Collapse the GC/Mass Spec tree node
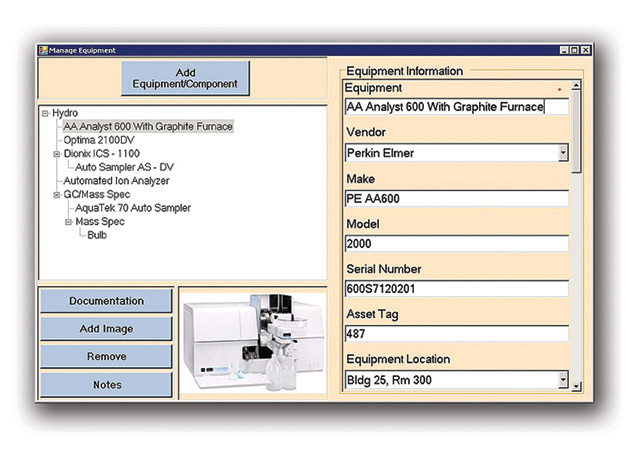Viewport: 640px width, 453px height. point(57,194)
